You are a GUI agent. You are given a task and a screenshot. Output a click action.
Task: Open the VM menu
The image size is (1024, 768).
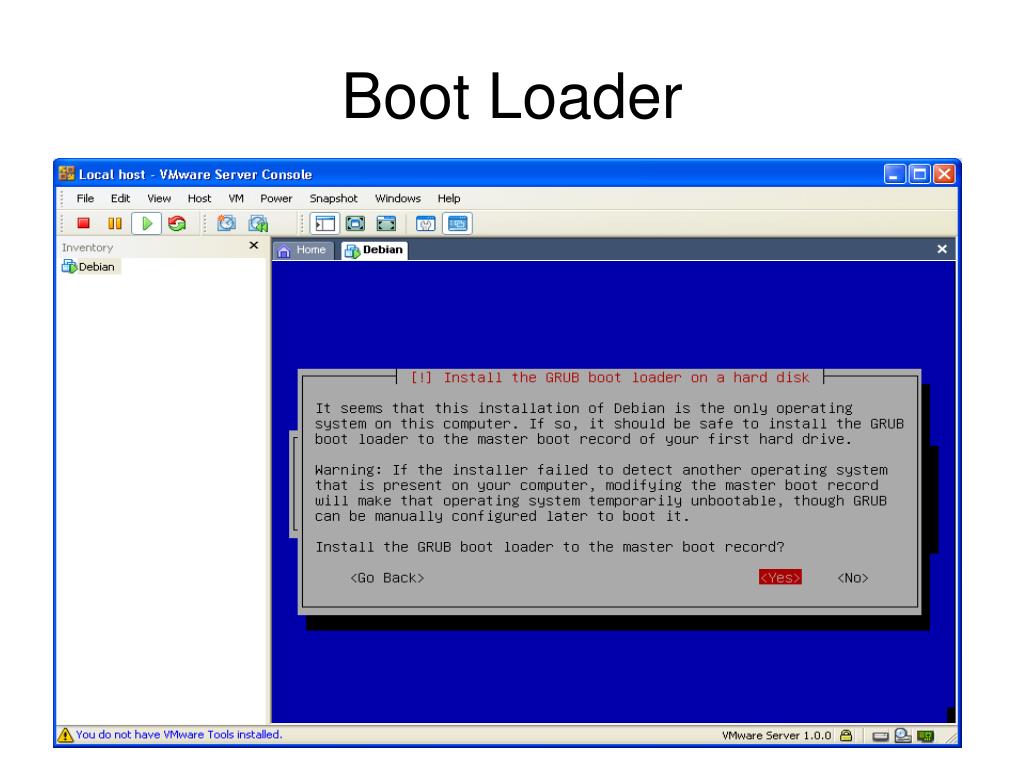(x=236, y=199)
